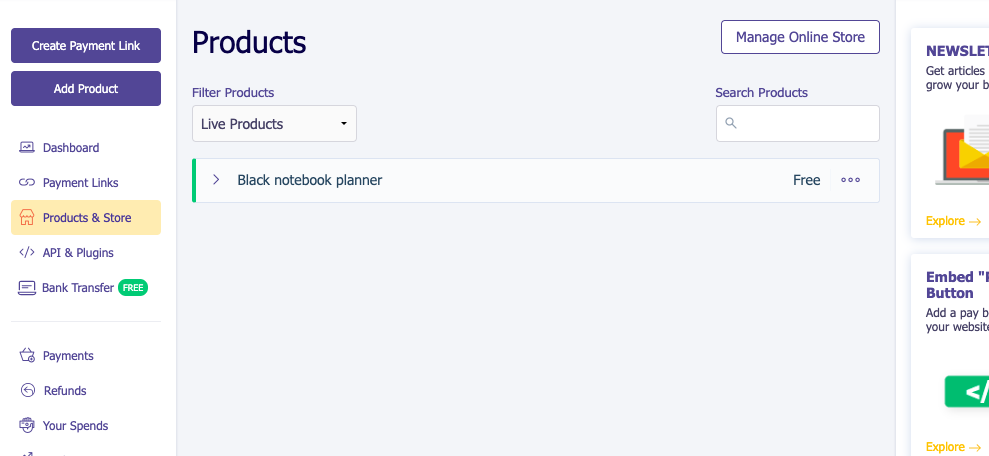The width and height of the screenshot is (989, 456).
Task: Click the magnifier icon in Search Products
Action: pyautogui.click(x=731, y=124)
